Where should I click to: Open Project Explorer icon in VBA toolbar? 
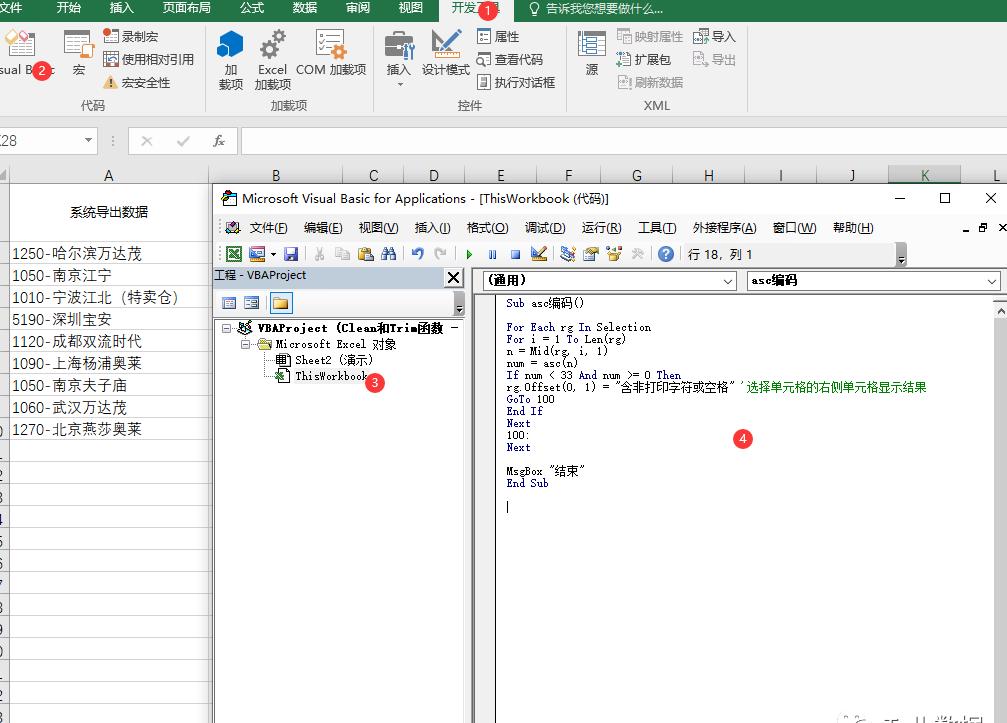pyautogui.click(x=567, y=254)
